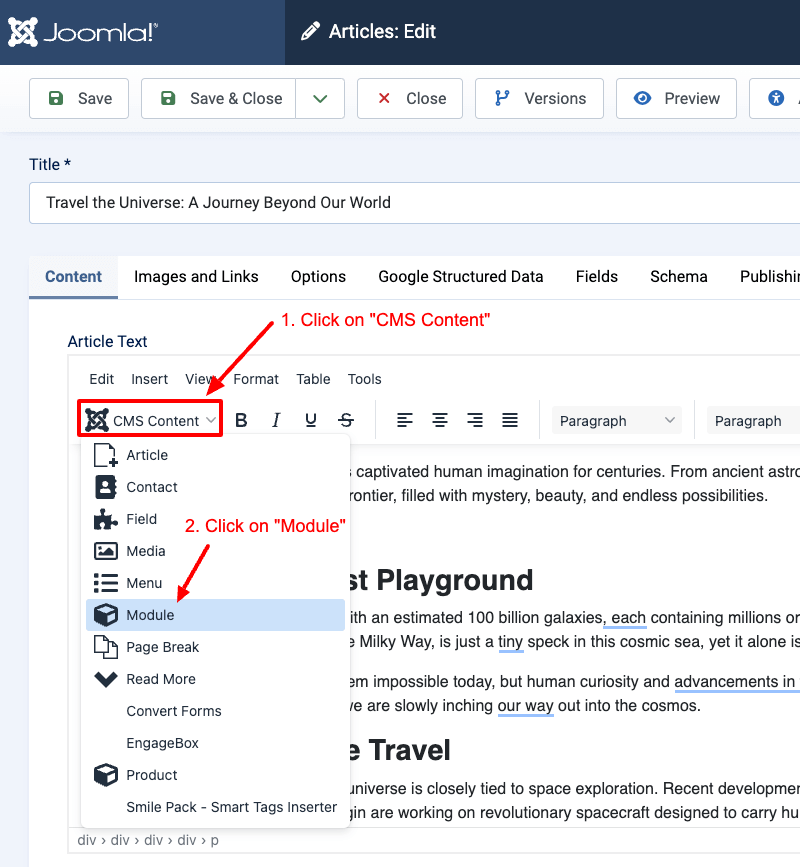Toggle the CMS Content dropdown
The image size is (800, 867).
pyautogui.click(x=150, y=421)
